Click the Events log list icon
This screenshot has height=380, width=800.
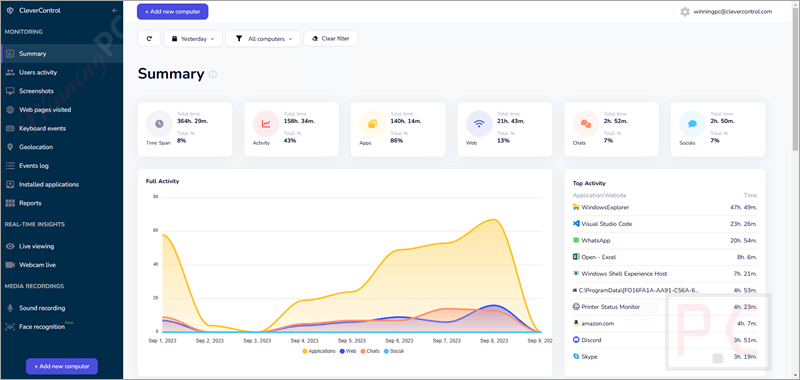click(x=10, y=166)
